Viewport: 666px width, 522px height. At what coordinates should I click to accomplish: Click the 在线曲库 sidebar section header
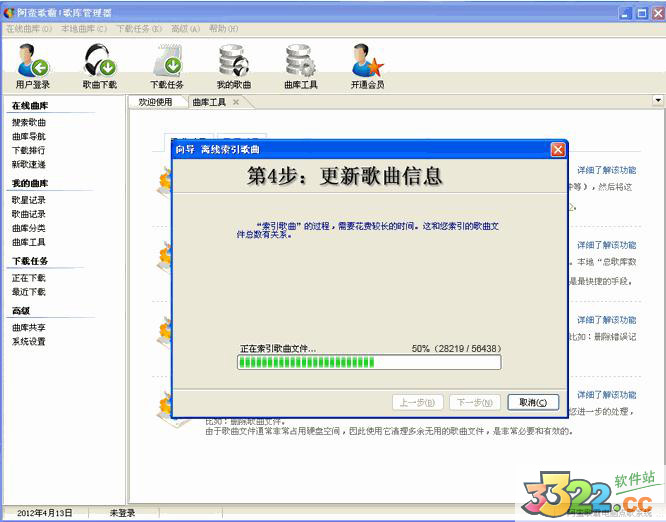click(30, 106)
